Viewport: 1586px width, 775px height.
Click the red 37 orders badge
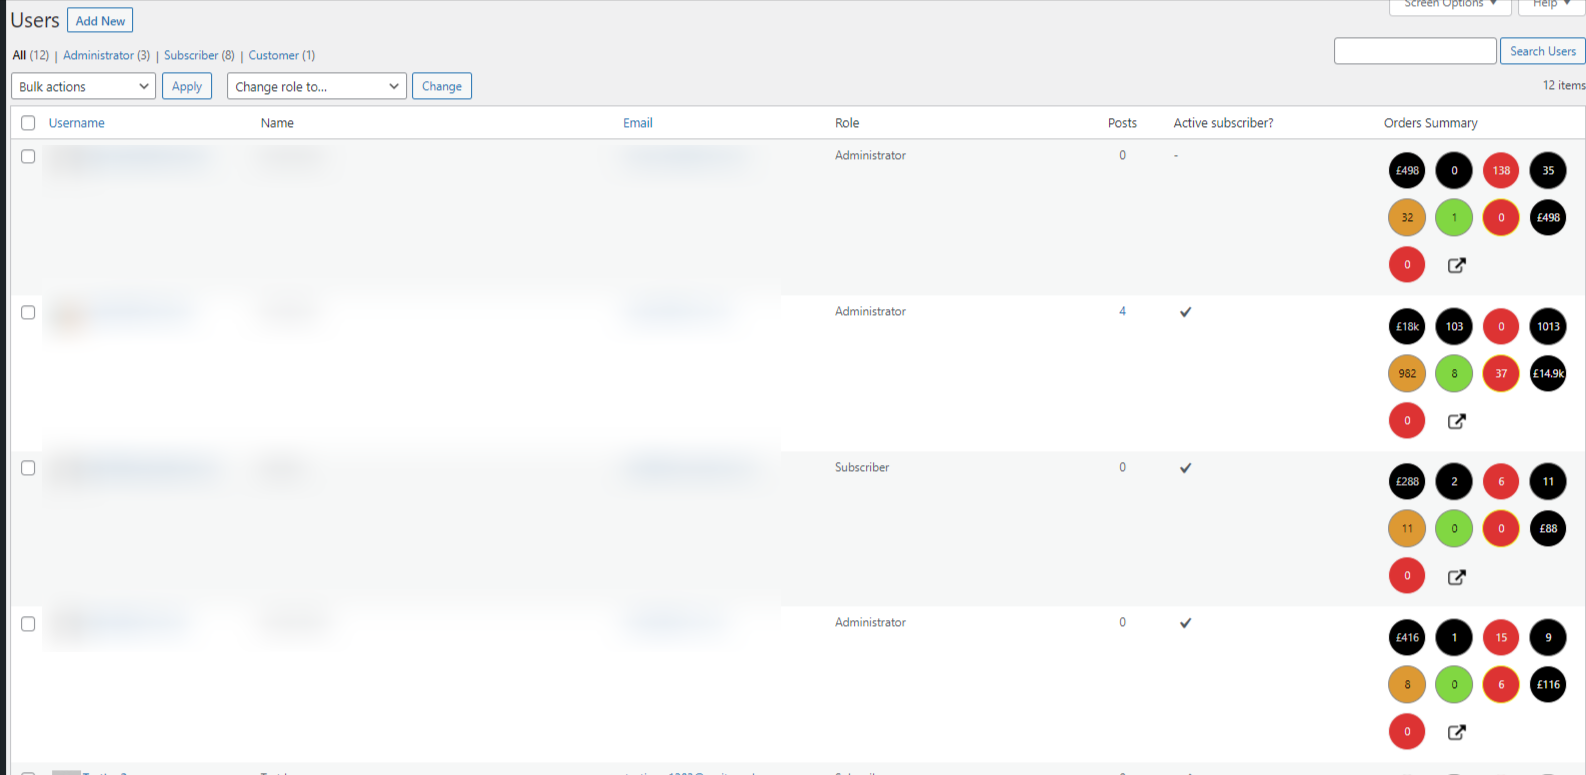coord(1501,373)
